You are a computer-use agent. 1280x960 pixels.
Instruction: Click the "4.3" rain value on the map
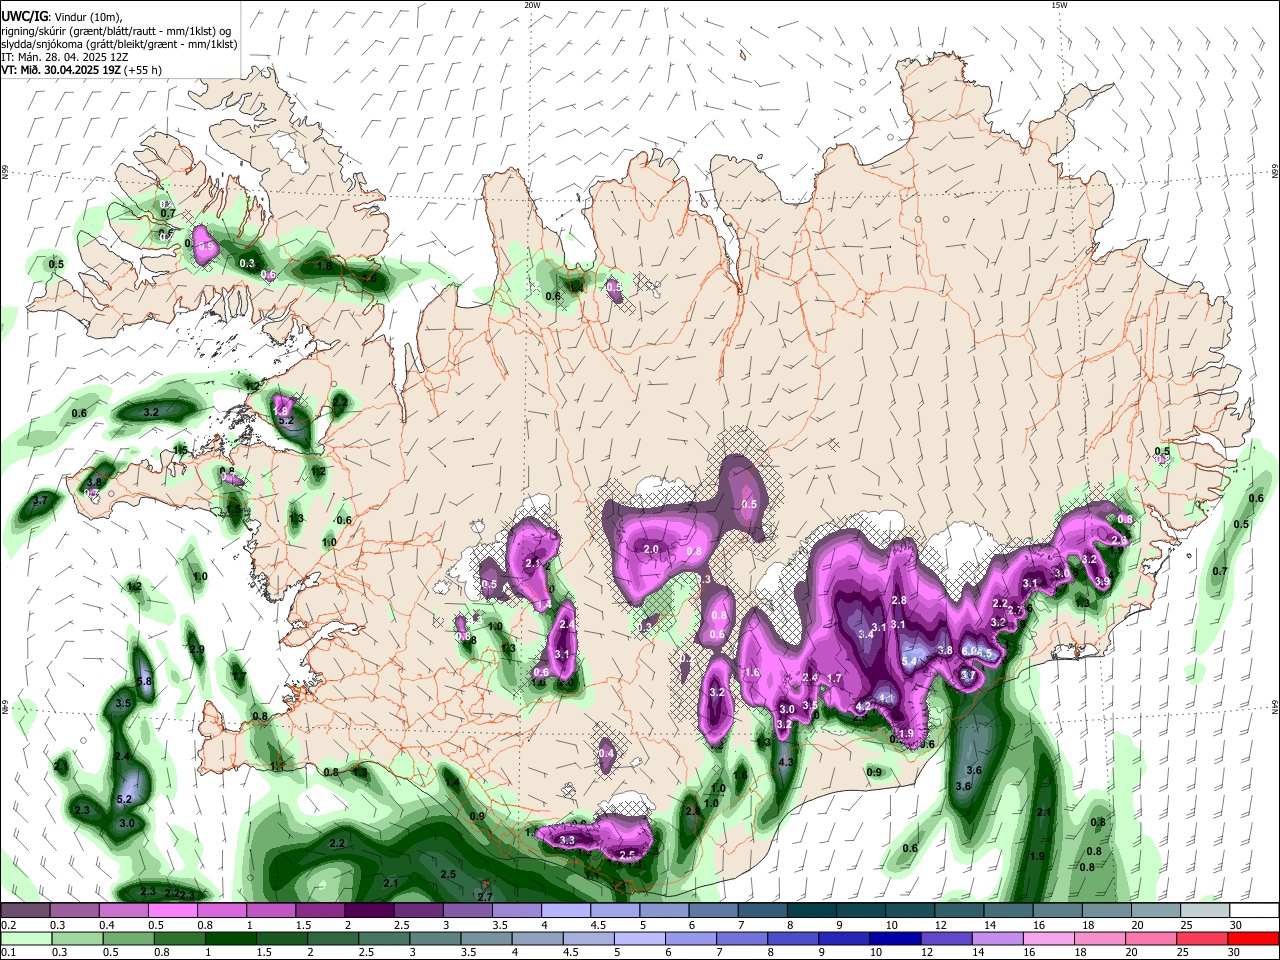[x=785, y=762]
